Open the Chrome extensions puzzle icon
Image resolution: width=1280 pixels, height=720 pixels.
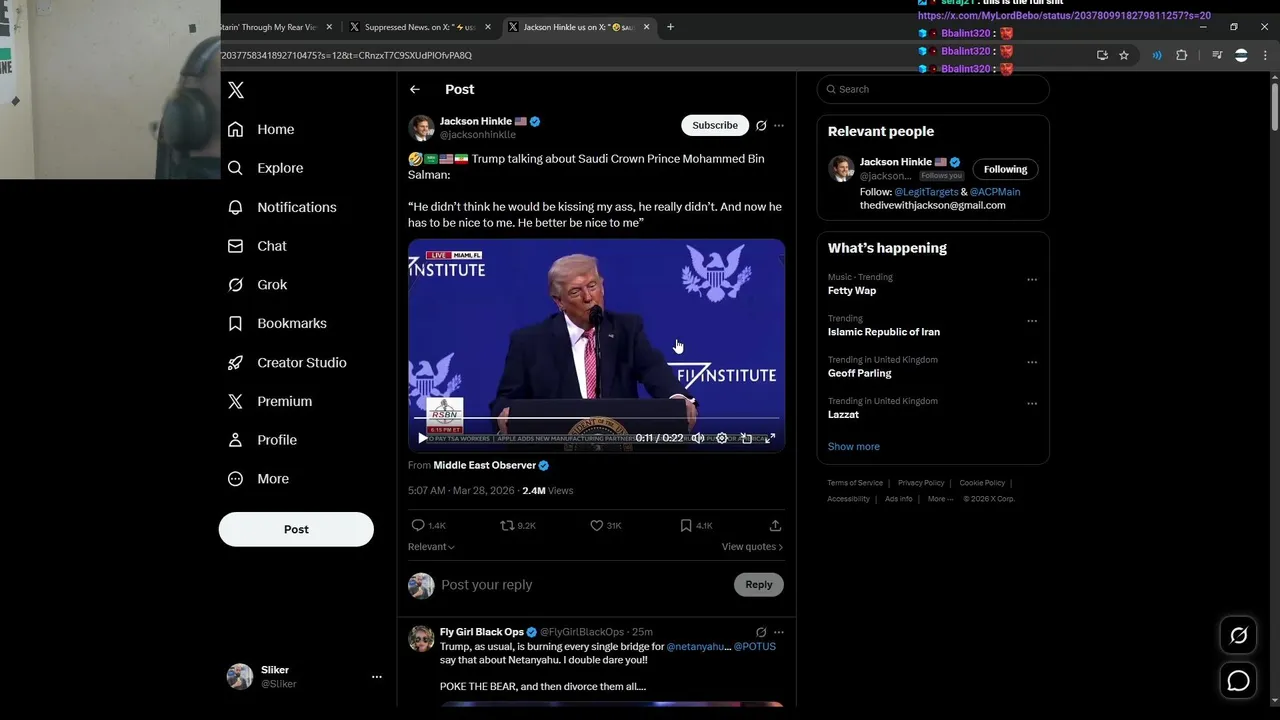[x=1181, y=56]
